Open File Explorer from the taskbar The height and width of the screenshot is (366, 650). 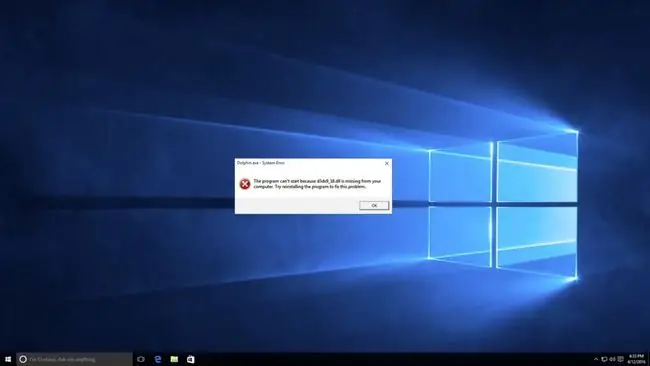(174, 359)
